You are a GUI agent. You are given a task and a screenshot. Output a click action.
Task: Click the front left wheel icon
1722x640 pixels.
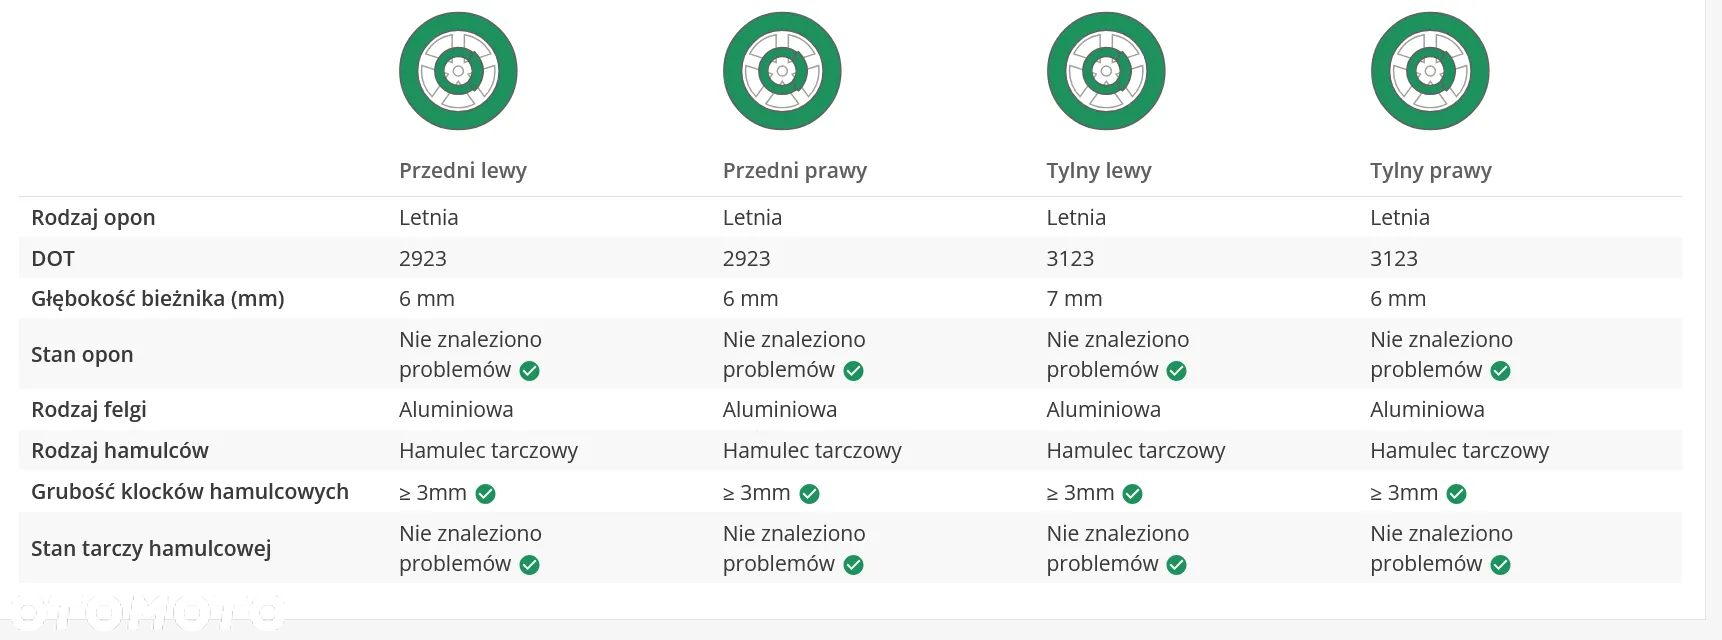coord(458,71)
